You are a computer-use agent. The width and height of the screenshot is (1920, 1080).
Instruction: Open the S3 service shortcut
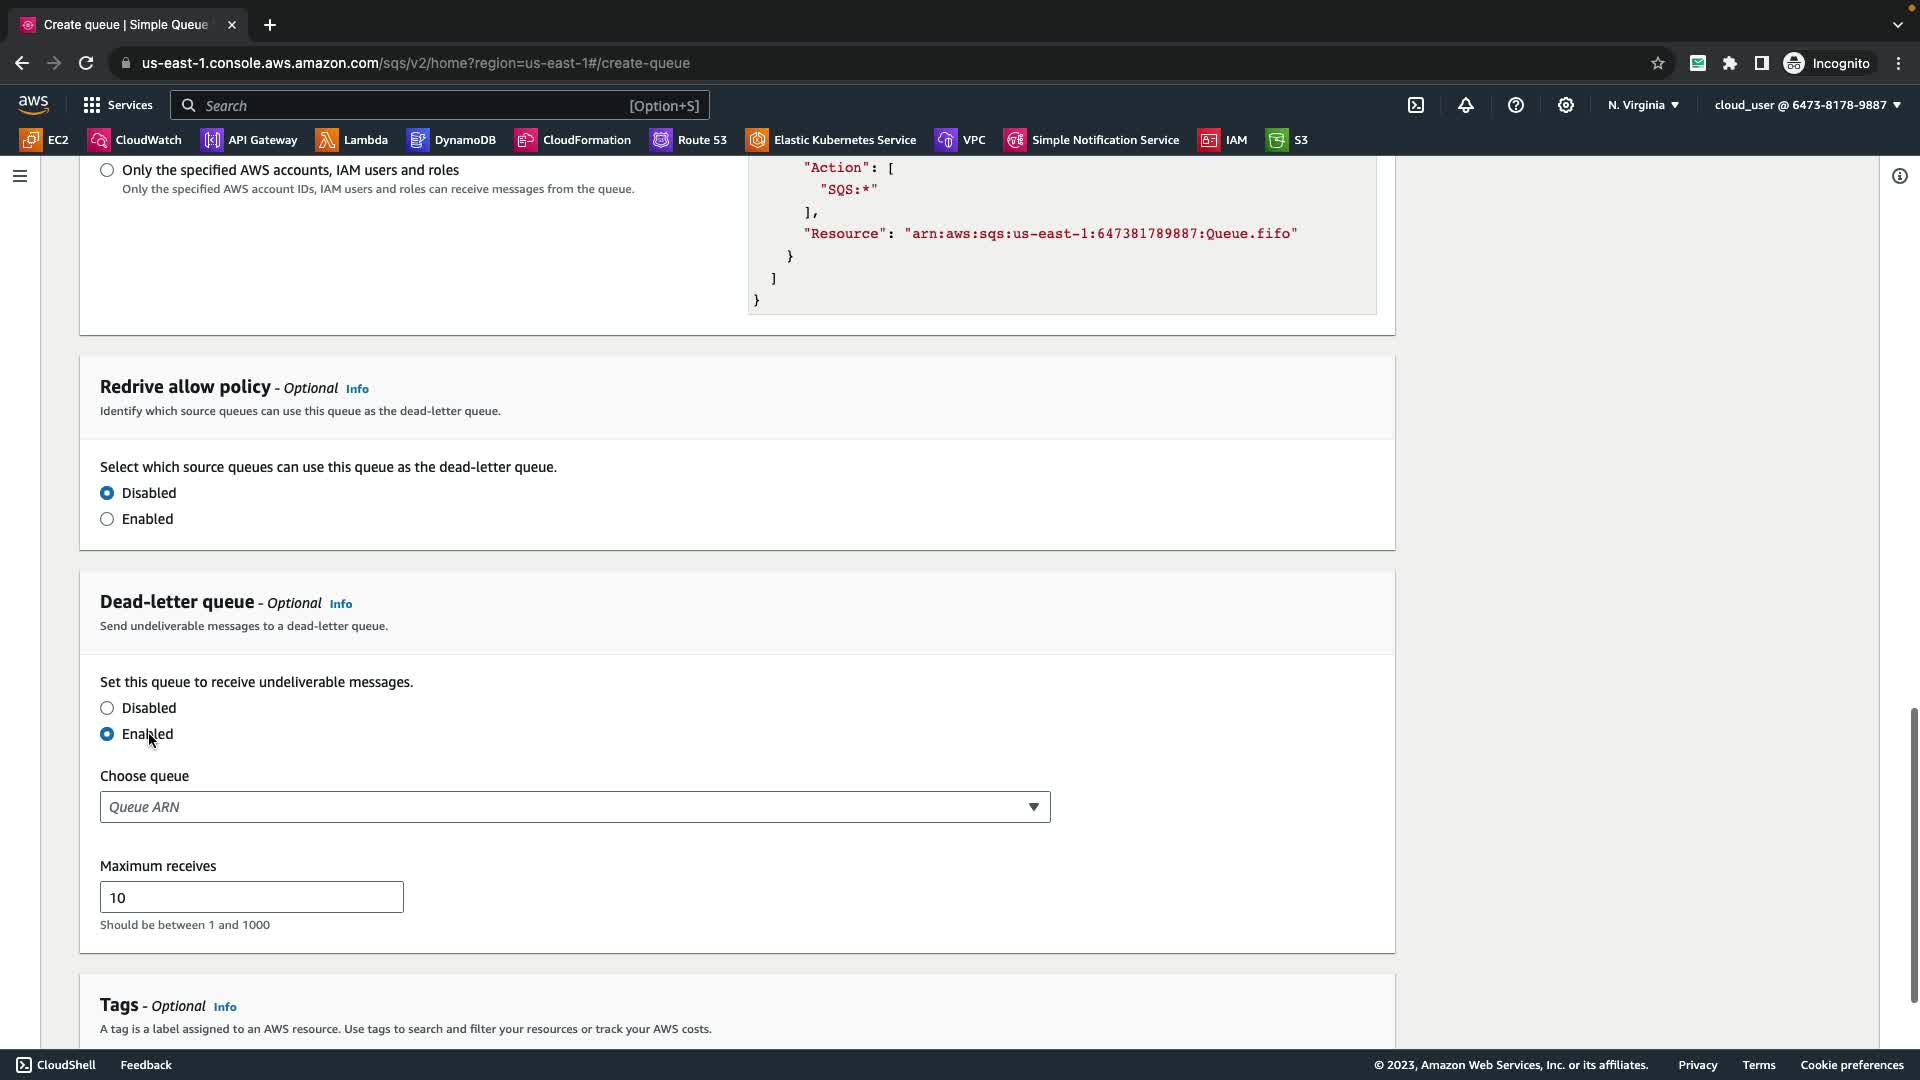coord(1287,140)
